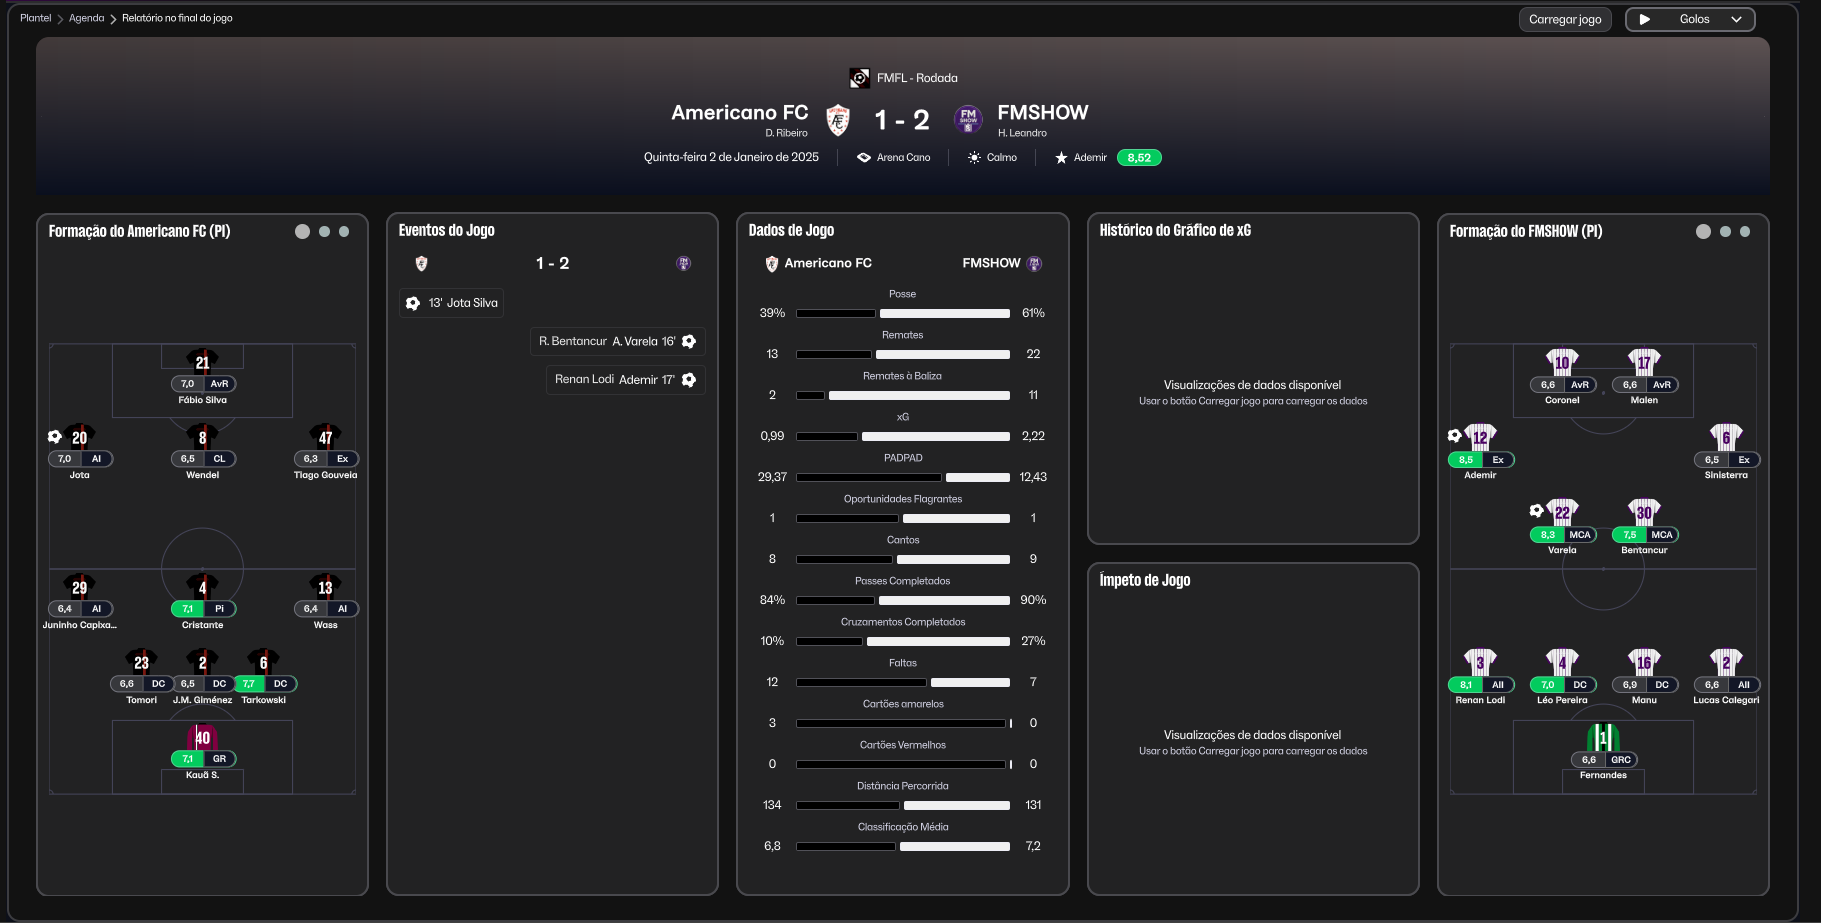Click Kauã S. goalkeeper shirt number 40
Screen dimensions: 1821x923
pyautogui.click(x=202, y=738)
